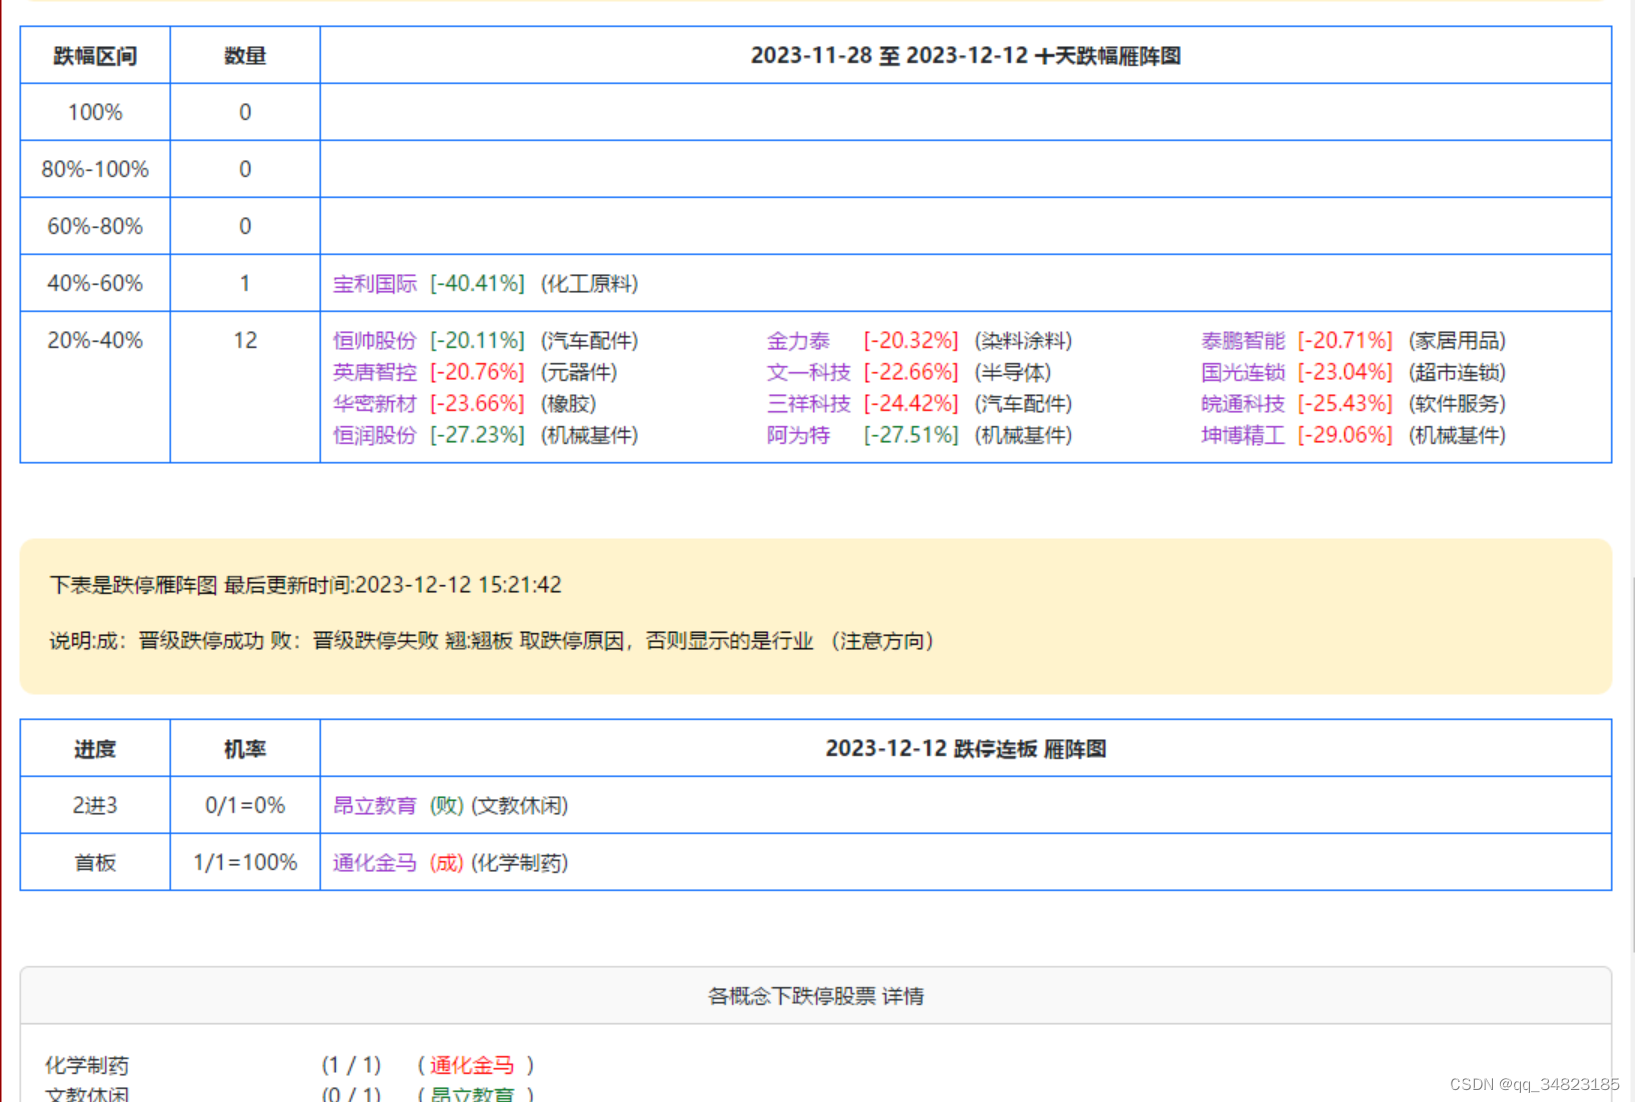
Task: Open the 华密新材 stock link
Action: (x=375, y=404)
